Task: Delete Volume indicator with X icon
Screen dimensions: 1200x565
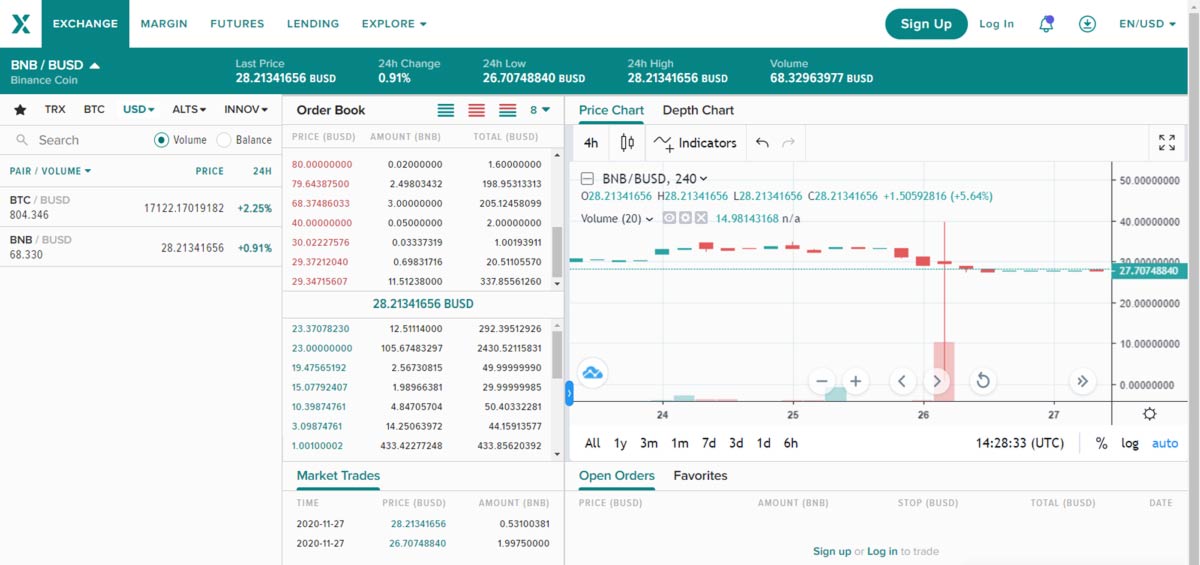Action: click(x=701, y=218)
